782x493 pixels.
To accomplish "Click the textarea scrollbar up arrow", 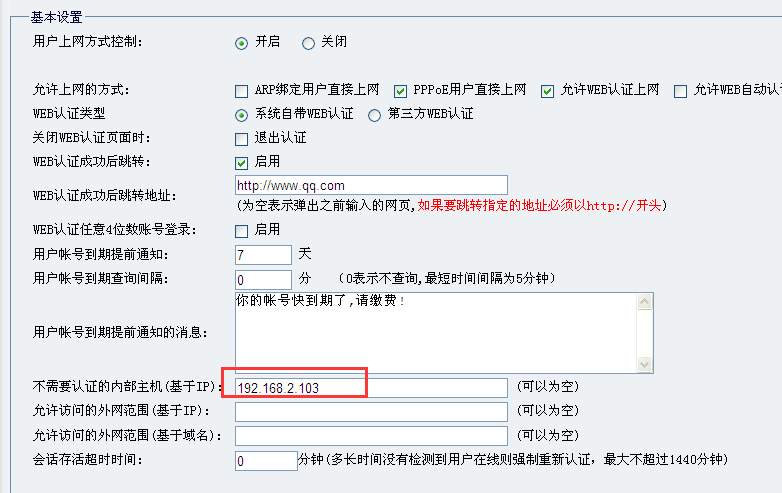I will pyautogui.click(x=645, y=301).
